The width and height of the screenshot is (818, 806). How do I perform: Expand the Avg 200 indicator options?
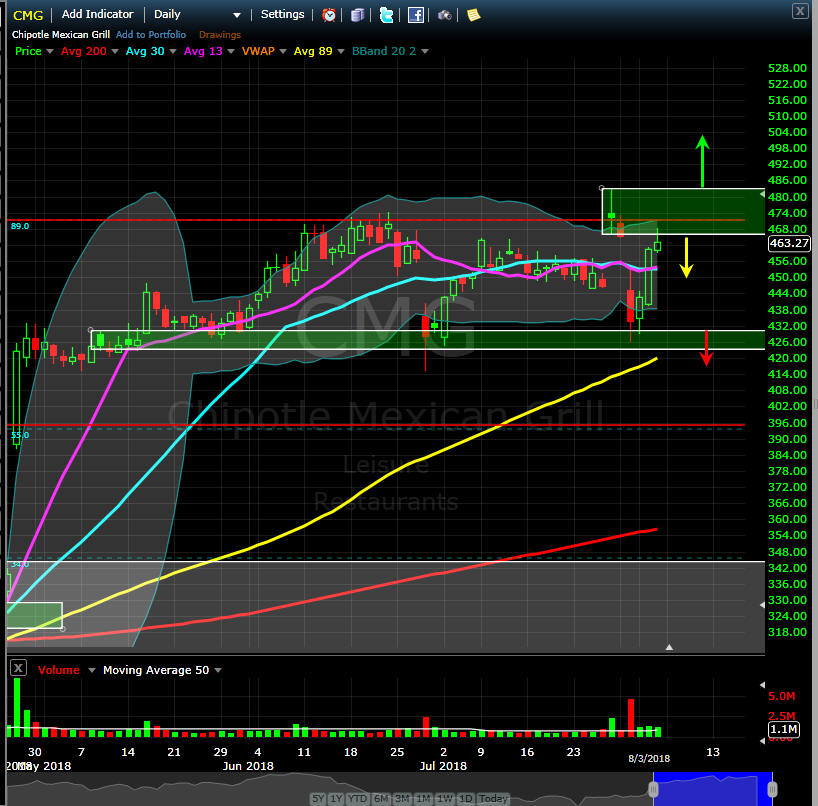[111, 51]
